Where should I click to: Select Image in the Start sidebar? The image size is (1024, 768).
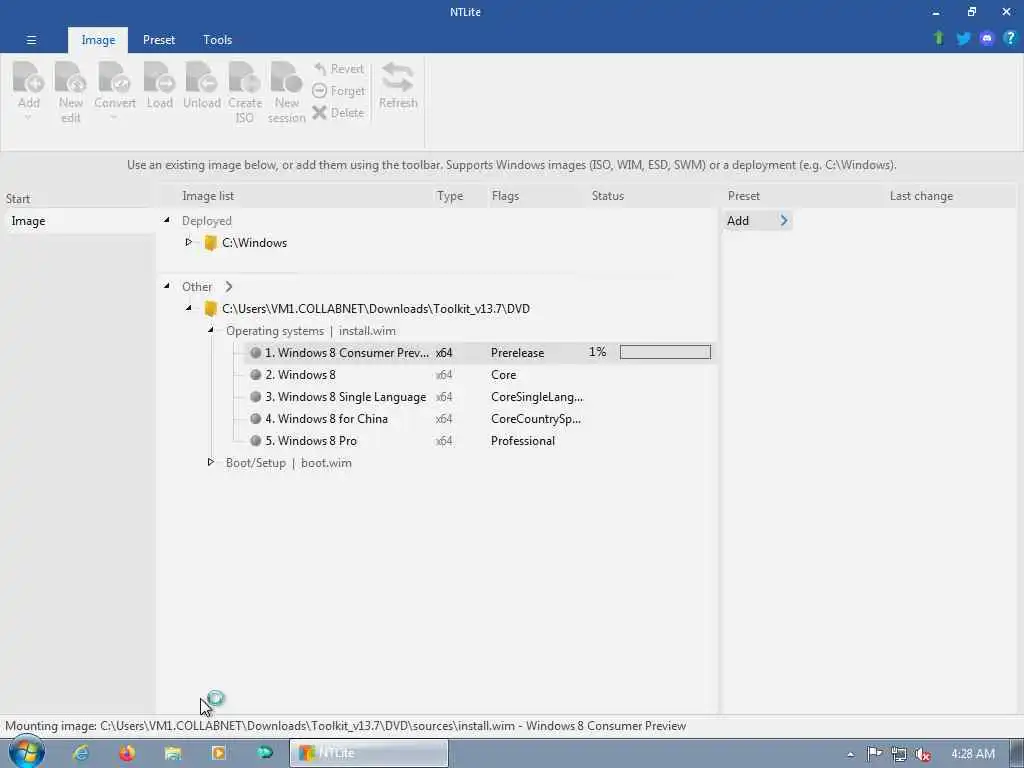[78, 221]
